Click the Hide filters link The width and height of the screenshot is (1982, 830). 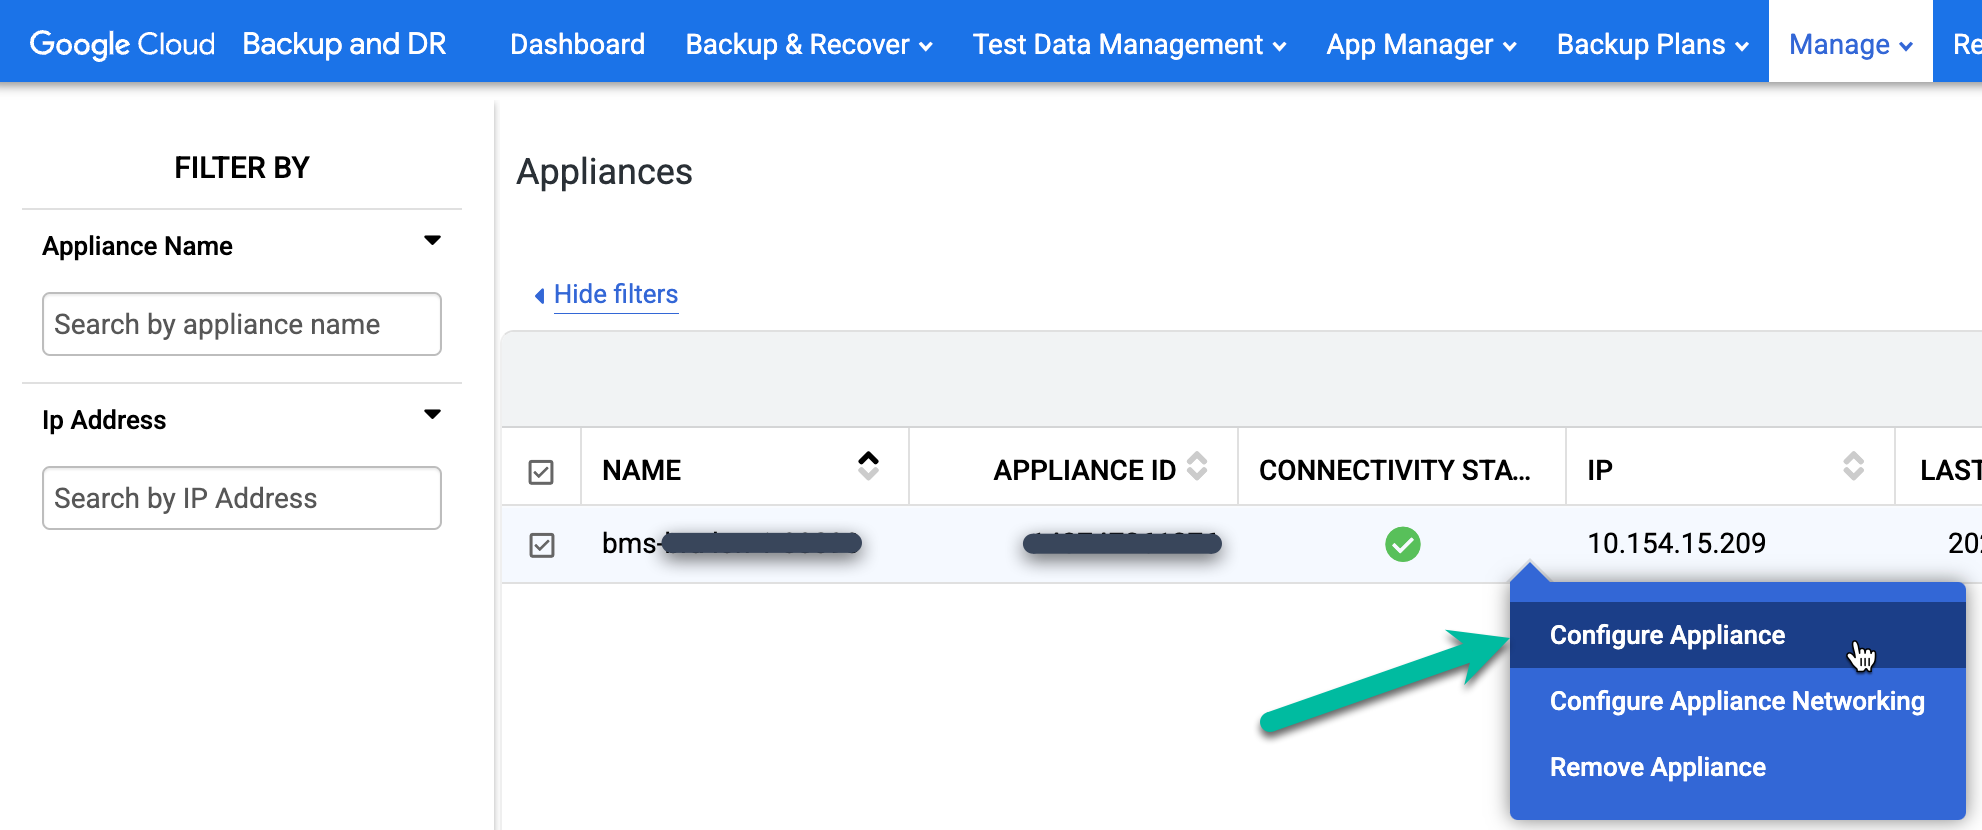(616, 295)
